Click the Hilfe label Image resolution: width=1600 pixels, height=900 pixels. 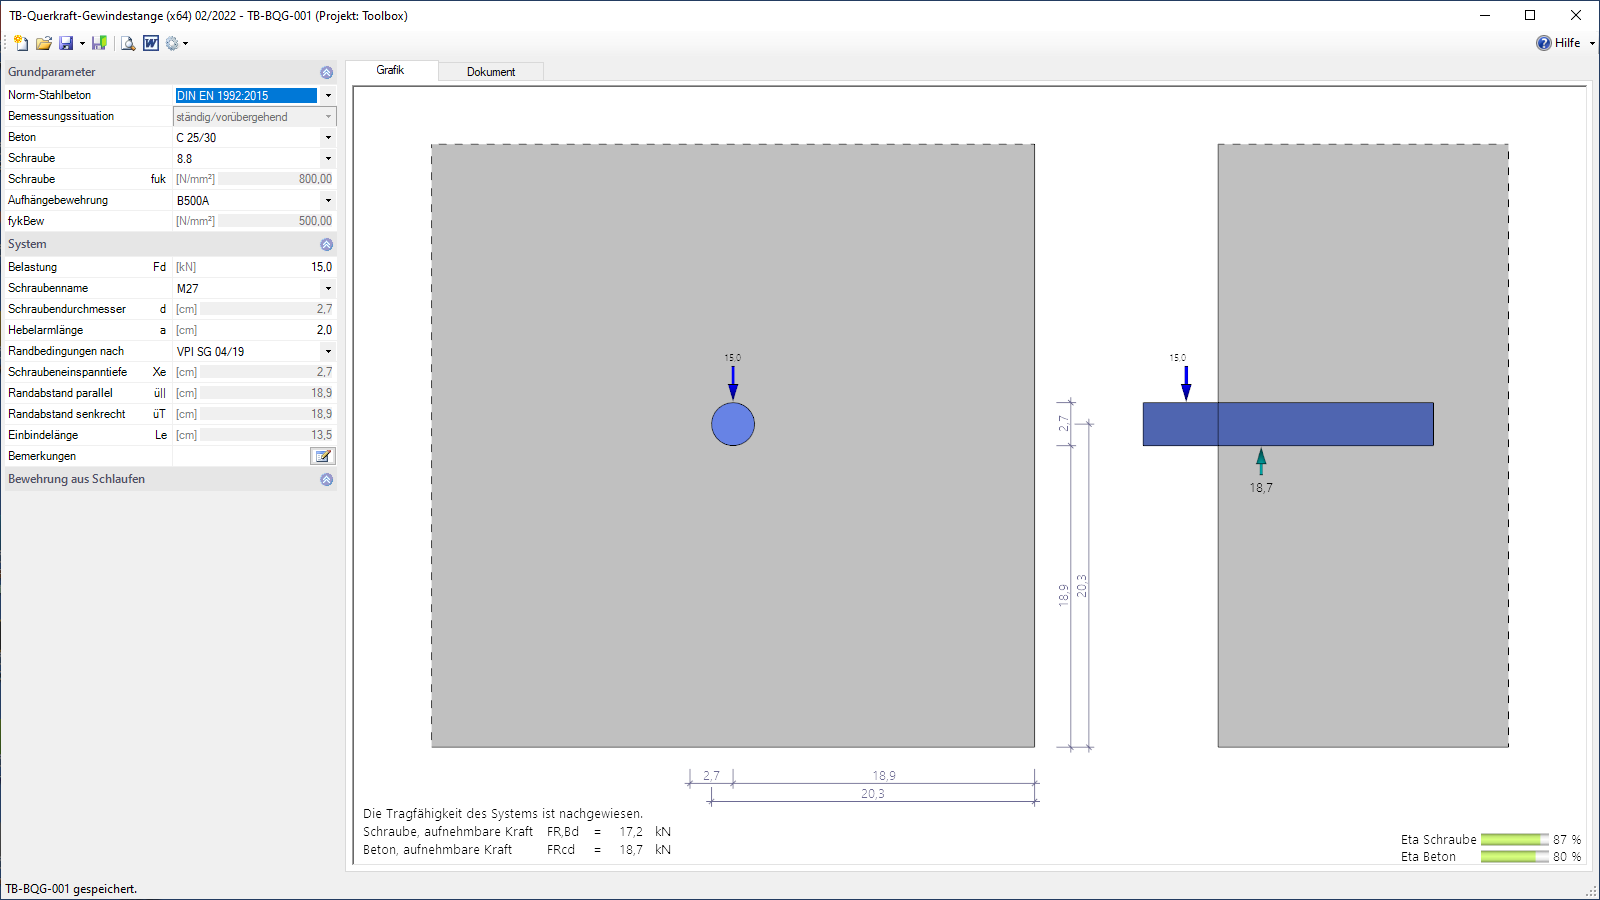coord(1567,43)
